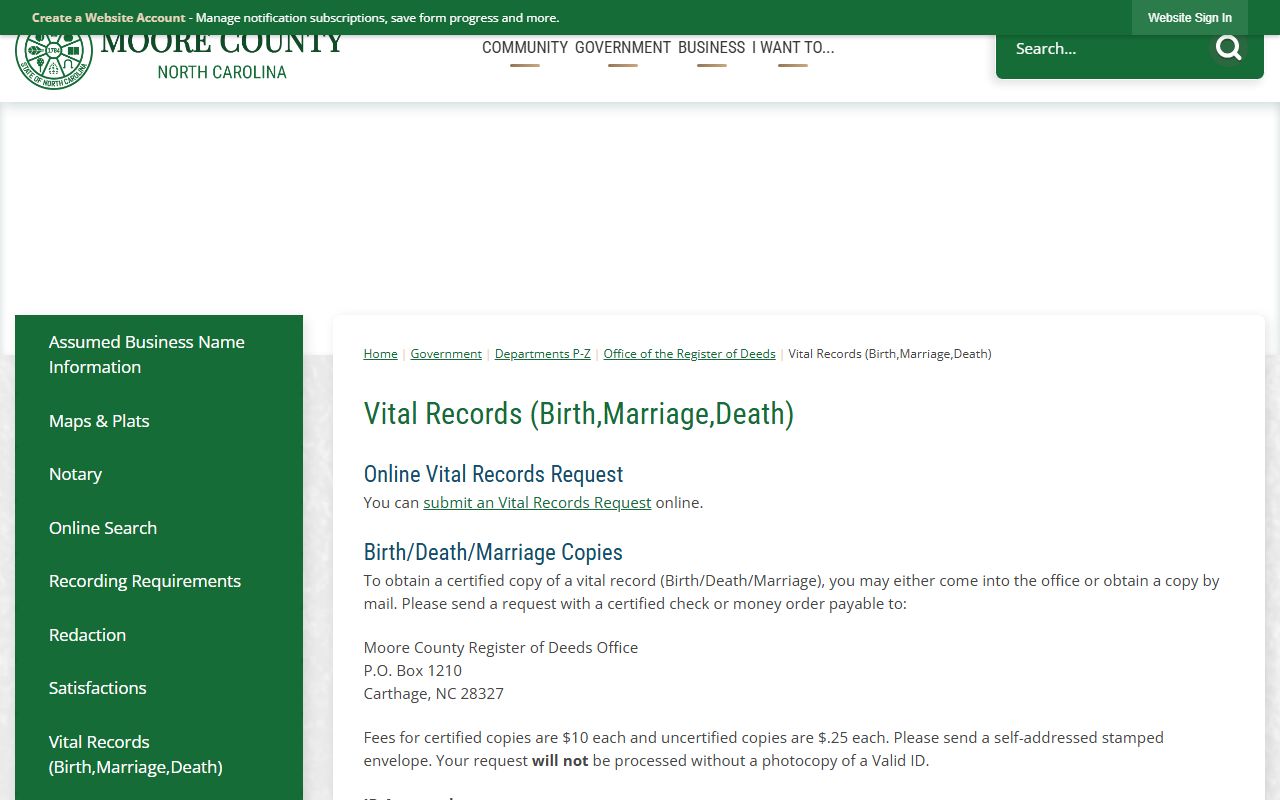The image size is (1280, 800).
Task: Click Moore County Register of Deeds Office text
Action: (x=501, y=647)
